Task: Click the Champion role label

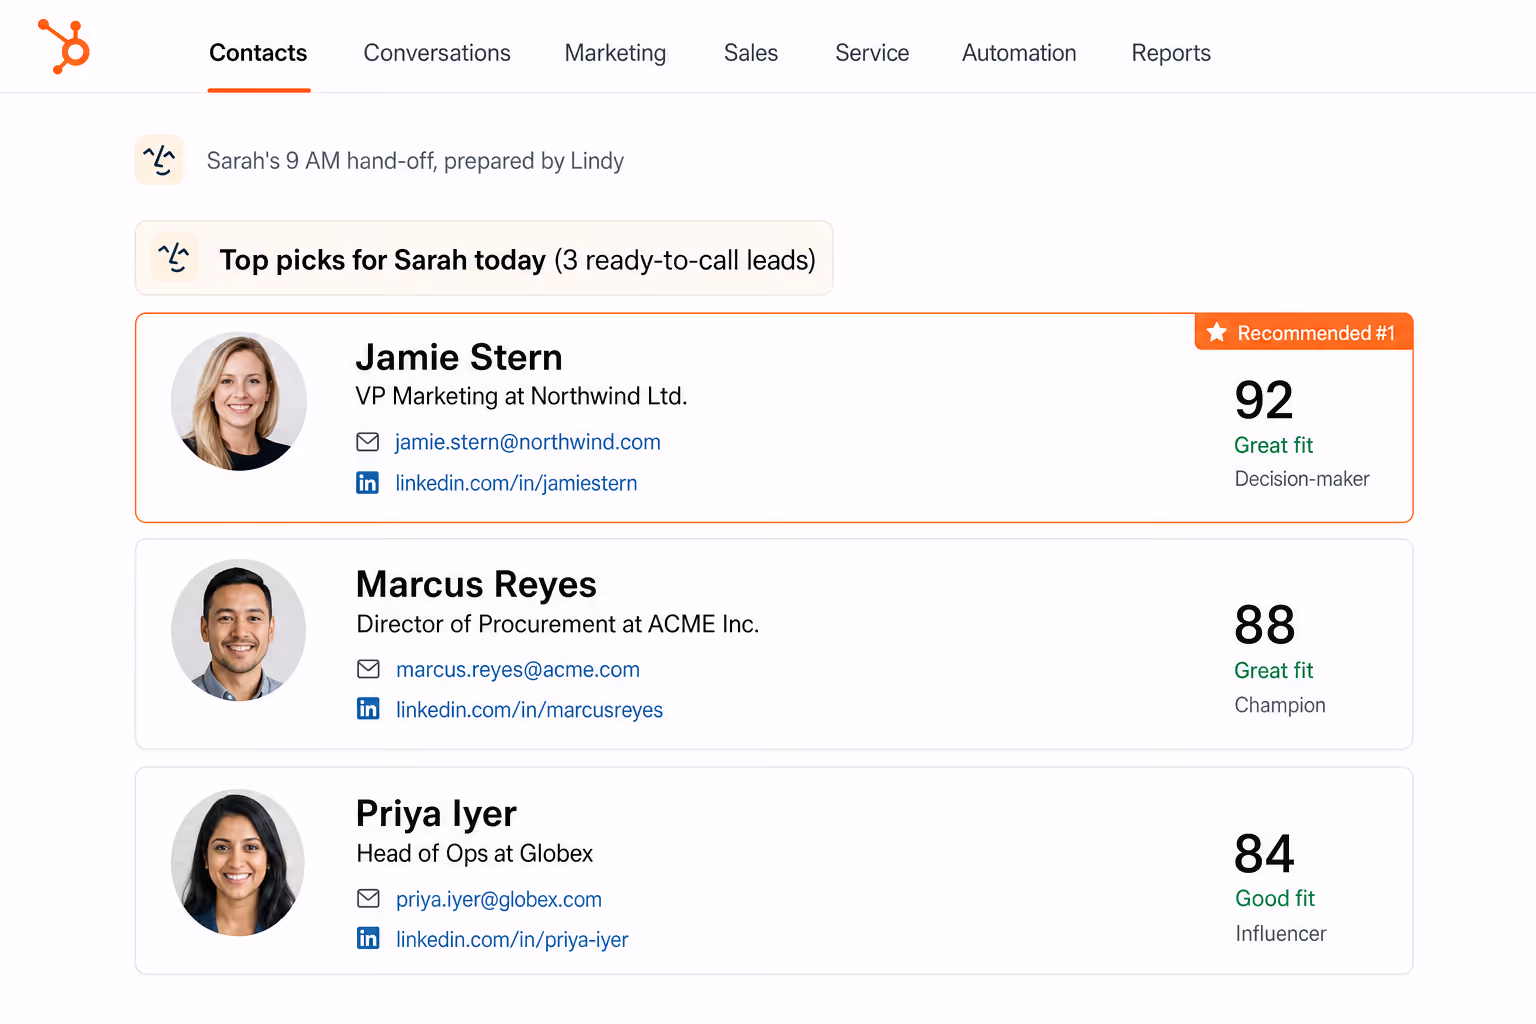Action: (1280, 705)
